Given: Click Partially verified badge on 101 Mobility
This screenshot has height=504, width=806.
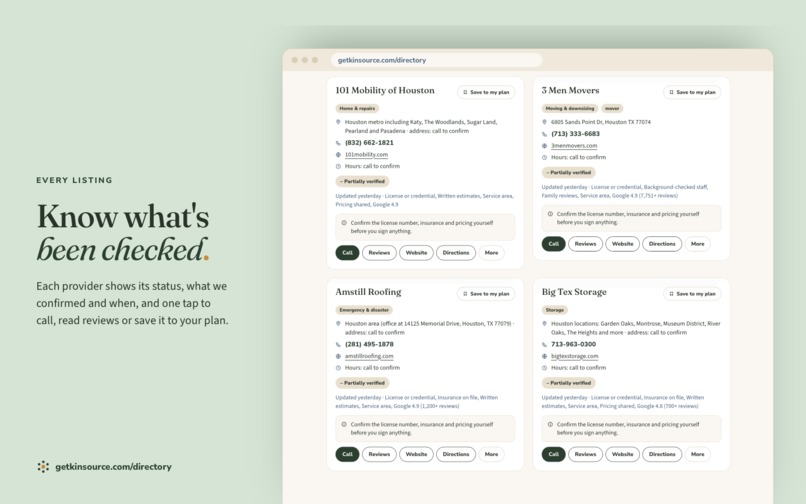Looking at the screenshot, I should pyautogui.click(x=362, y=181).
